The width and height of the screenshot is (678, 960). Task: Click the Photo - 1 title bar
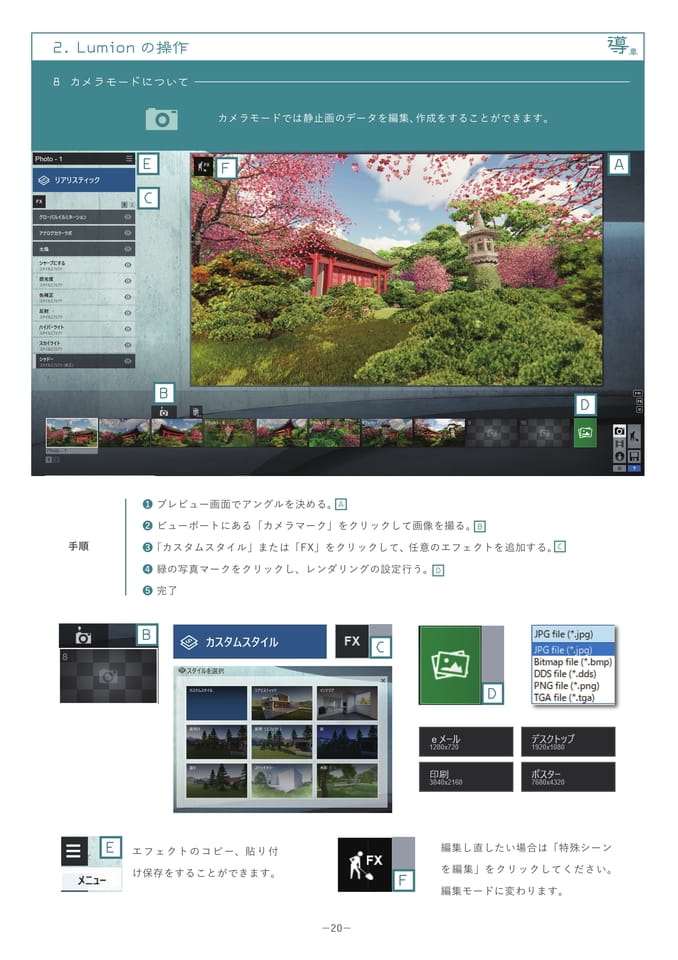point(84,159)
